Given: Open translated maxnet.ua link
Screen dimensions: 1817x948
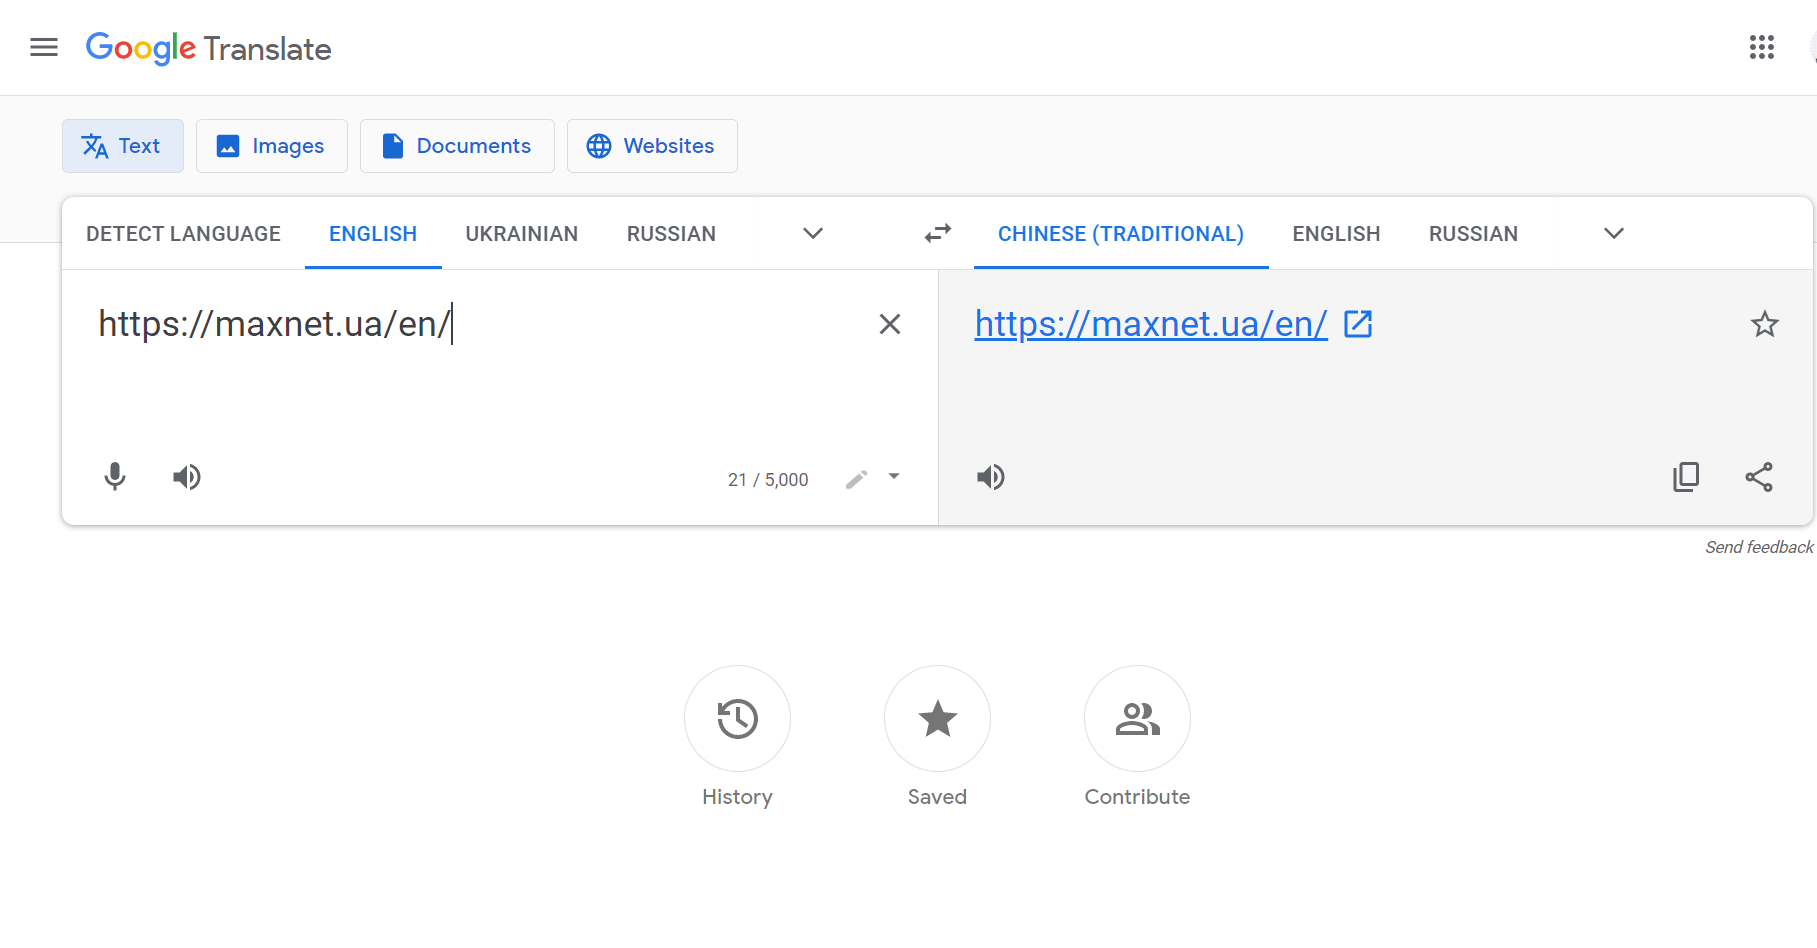Looking at the screenshot, I should click(x=1151, y=324).
